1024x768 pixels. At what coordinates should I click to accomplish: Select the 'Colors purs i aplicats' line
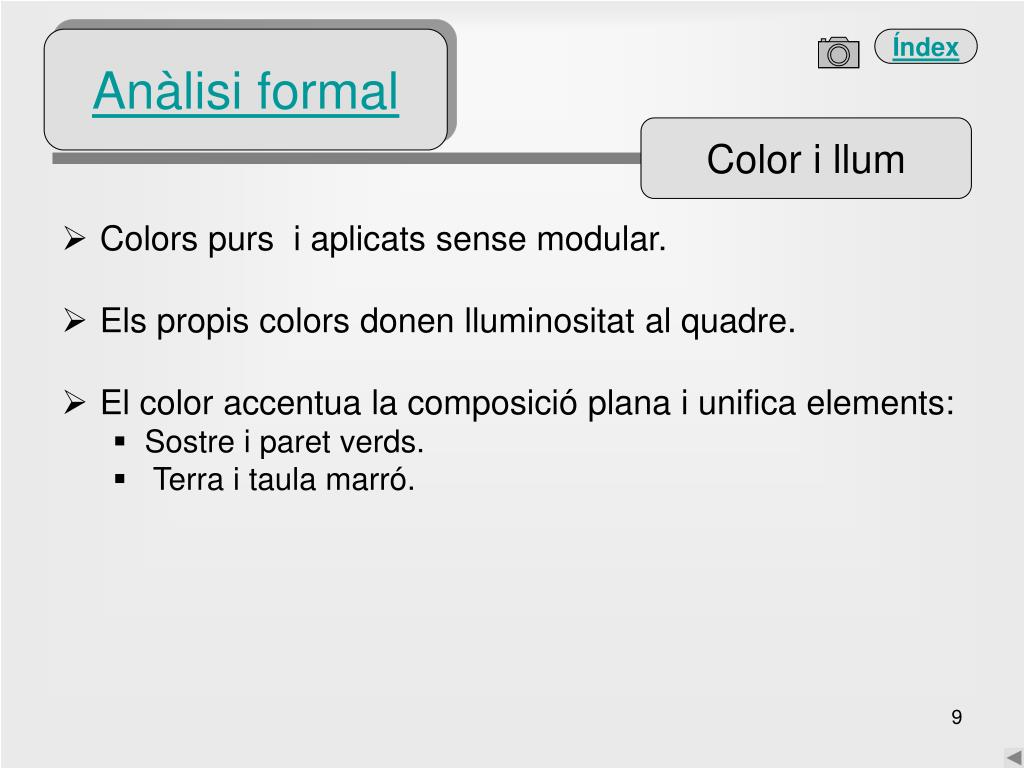pyautogui.click(x=383, y=238)
